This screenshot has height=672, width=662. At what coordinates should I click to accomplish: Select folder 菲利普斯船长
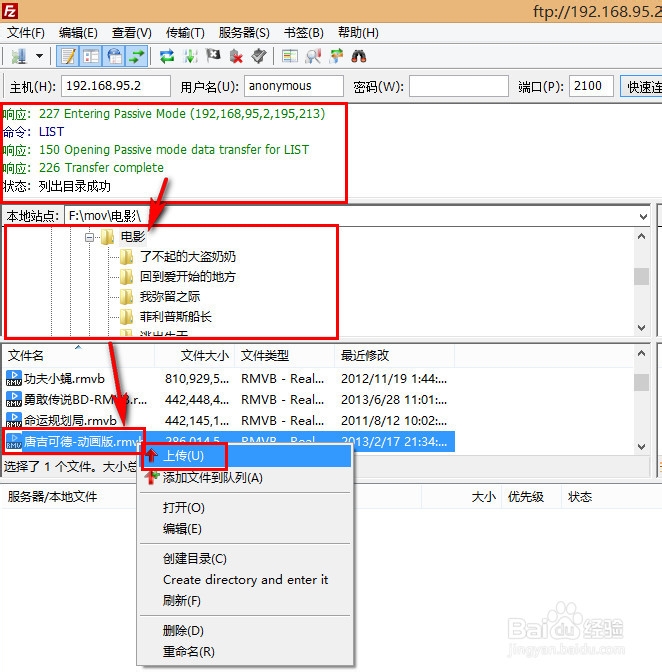(x=176, y=317)
